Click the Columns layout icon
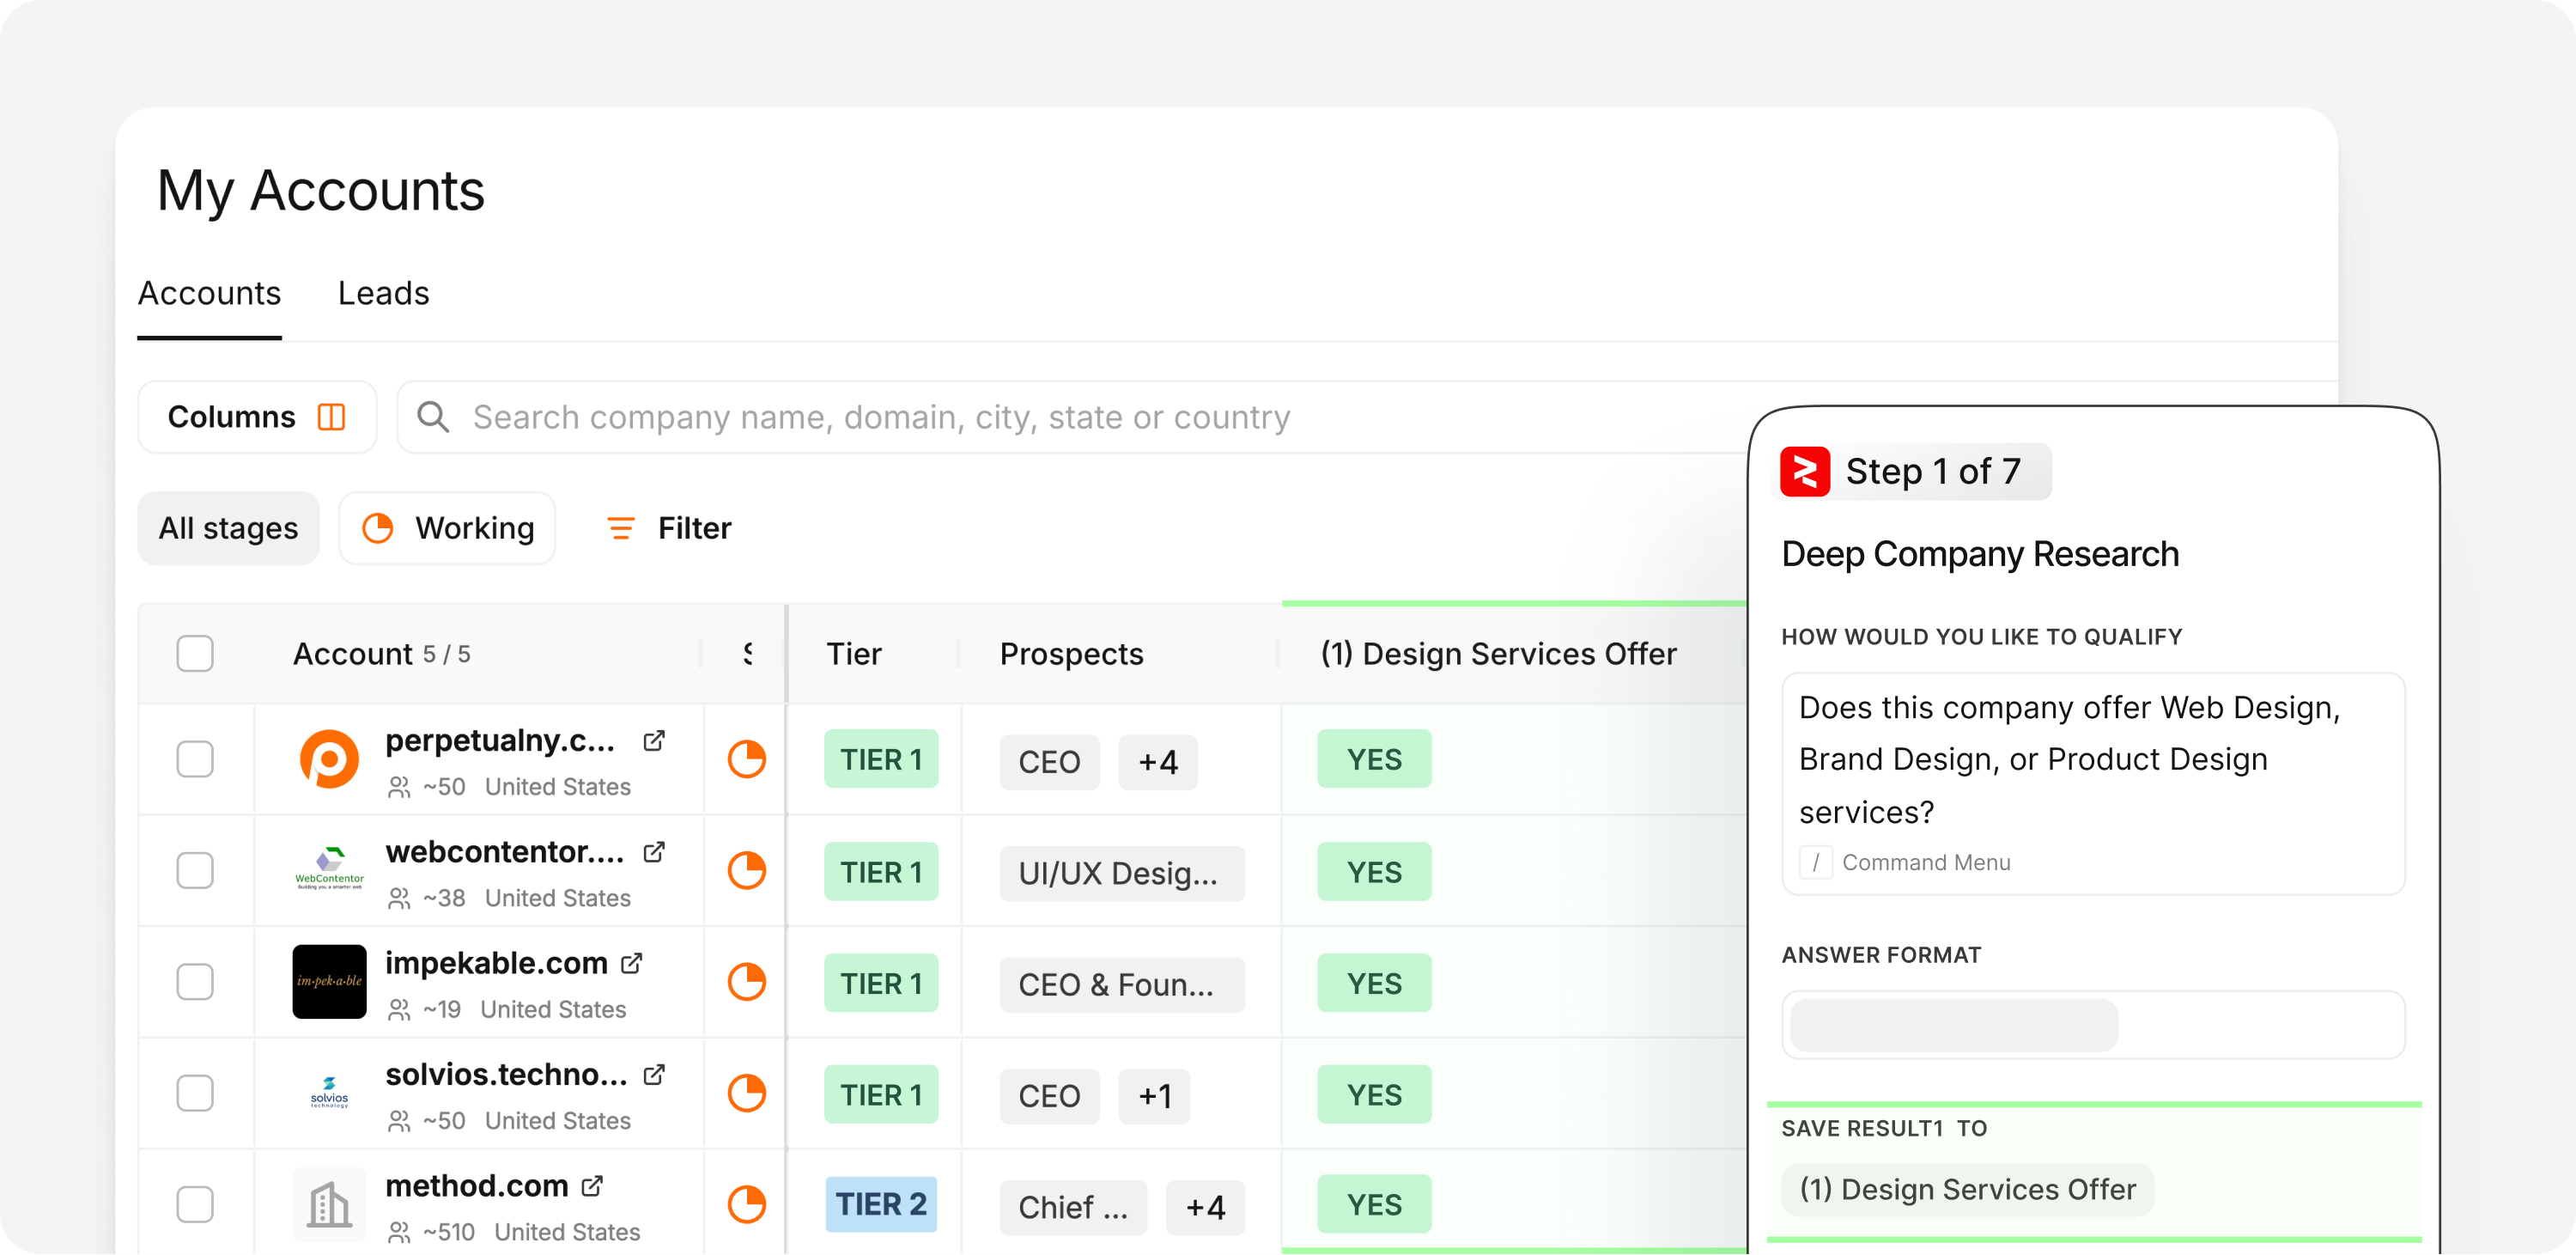Screen dimensions: 2576x1255 [331, 417]
